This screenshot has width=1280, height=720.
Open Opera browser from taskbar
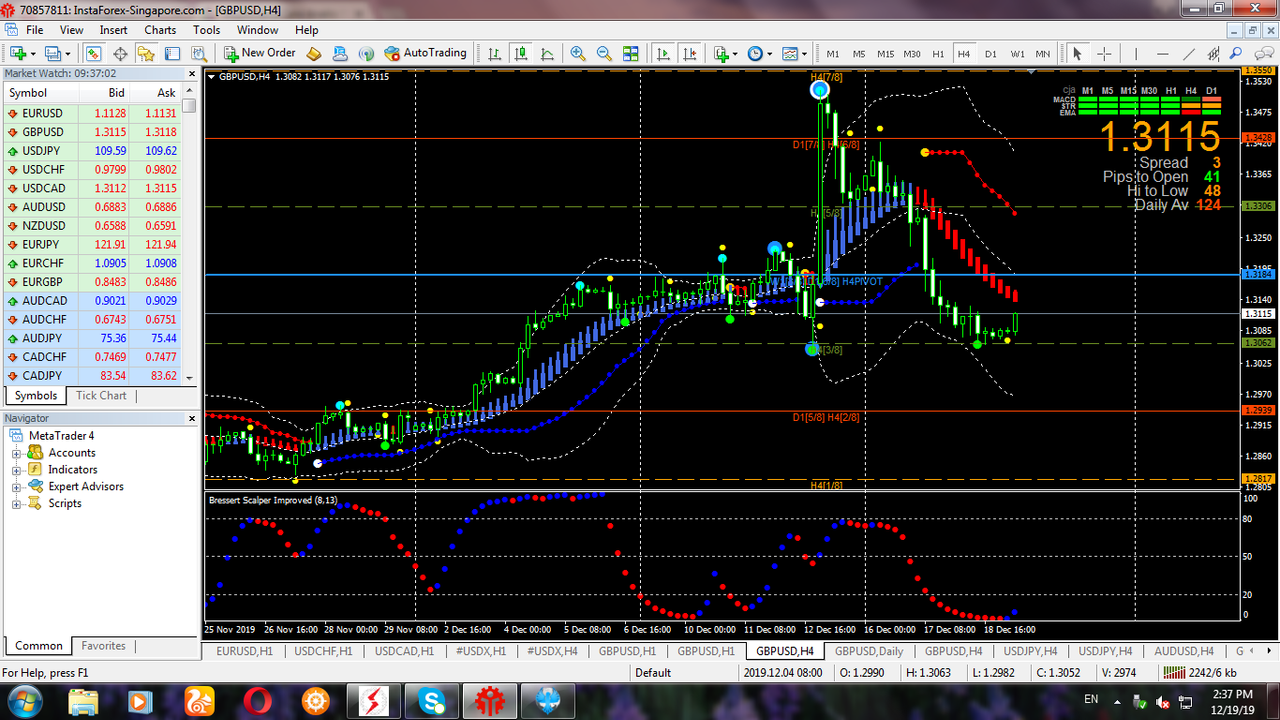[258, 702]
